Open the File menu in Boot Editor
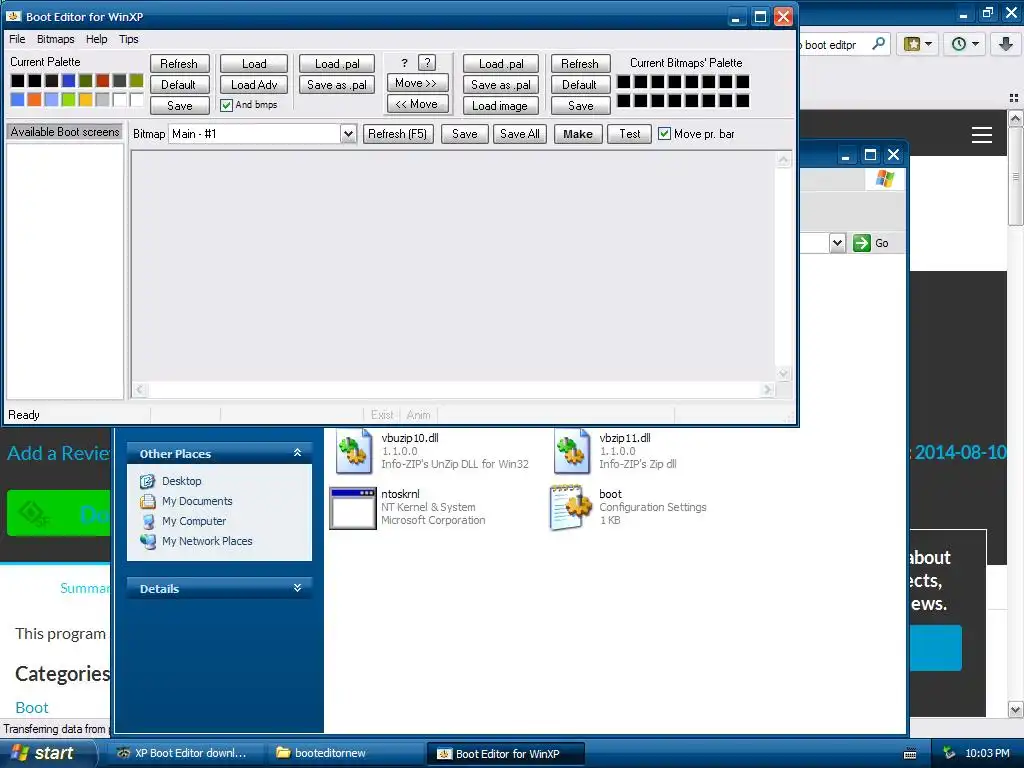The height and width of the screenshot is (768, 1024). (17, 39)
